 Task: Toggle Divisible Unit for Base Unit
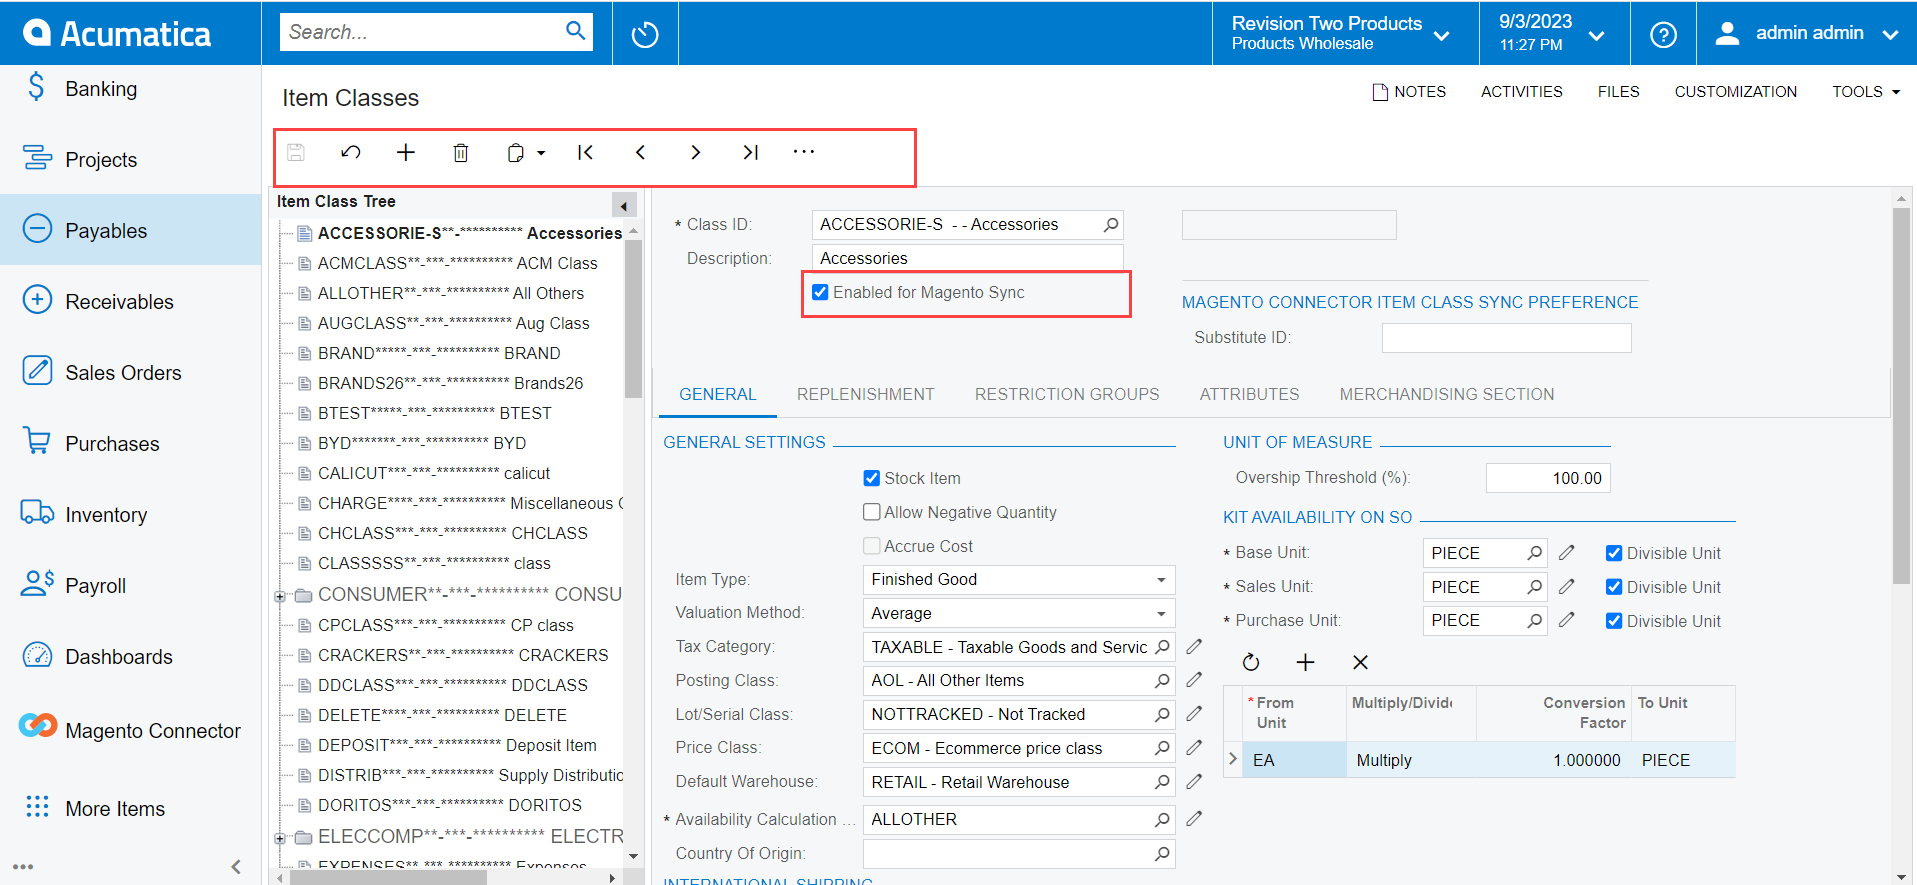[1614, 553]
